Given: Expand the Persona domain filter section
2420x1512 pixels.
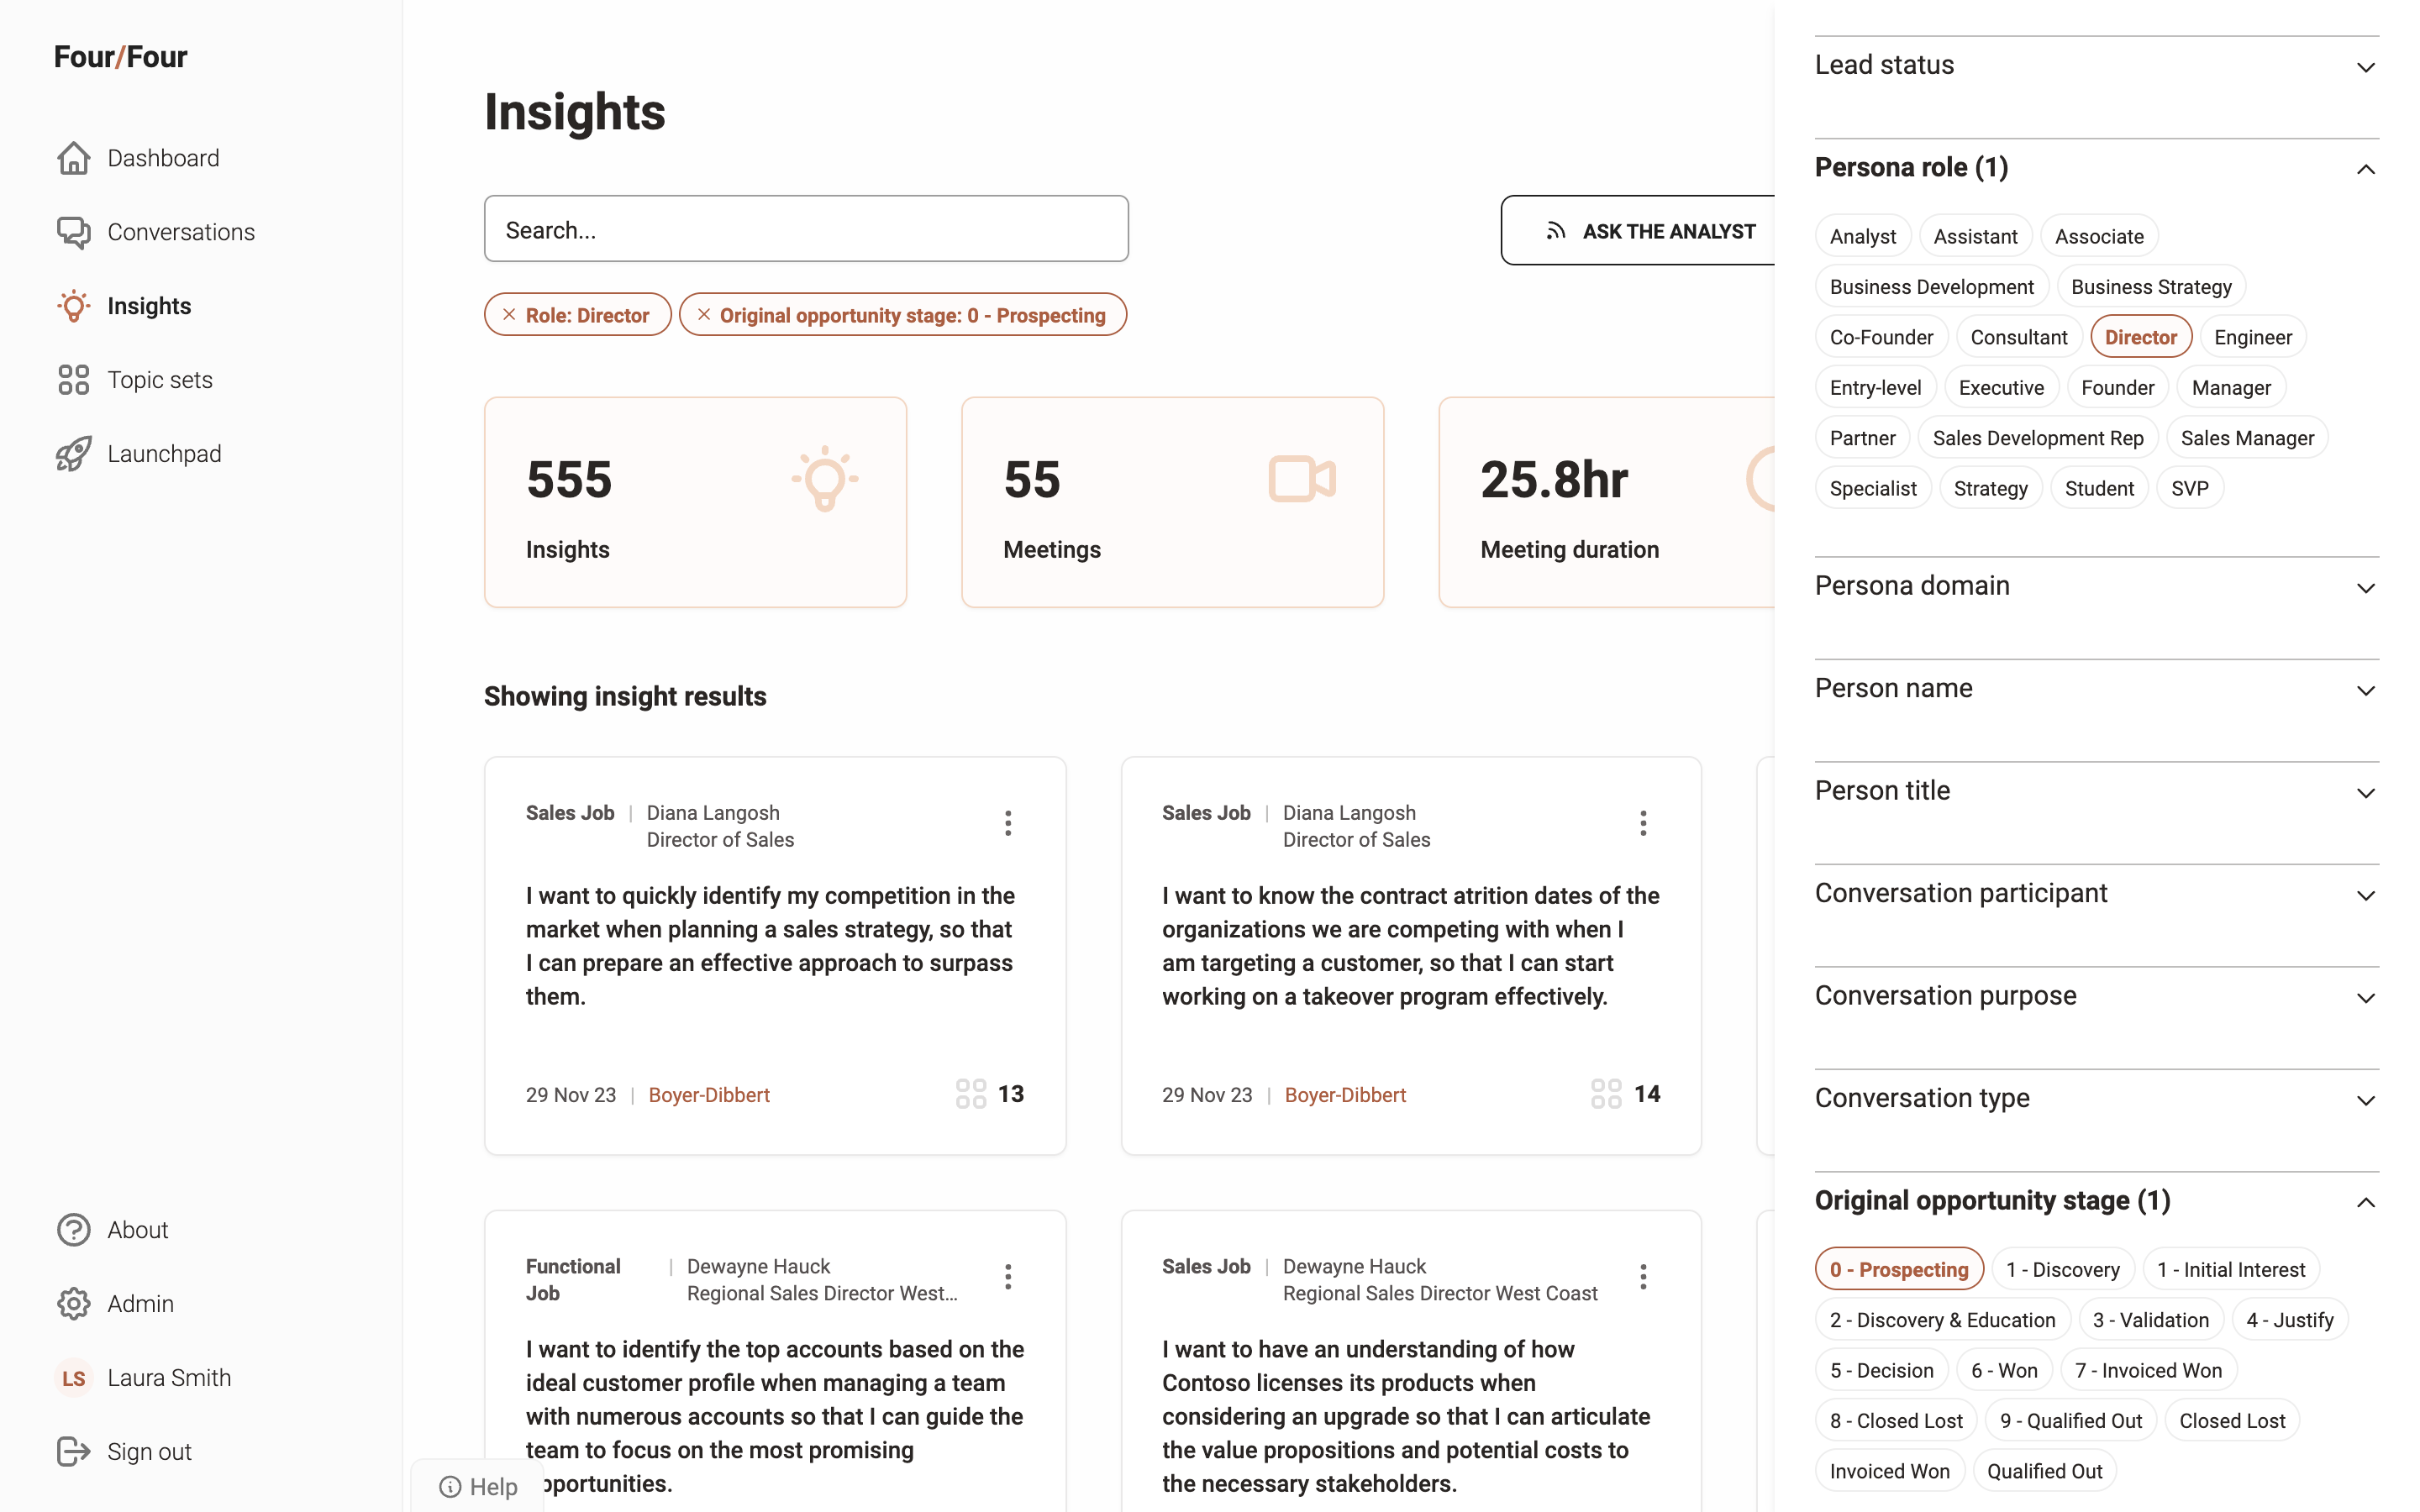Looking at the screenshot, I should pos(2365,587).
